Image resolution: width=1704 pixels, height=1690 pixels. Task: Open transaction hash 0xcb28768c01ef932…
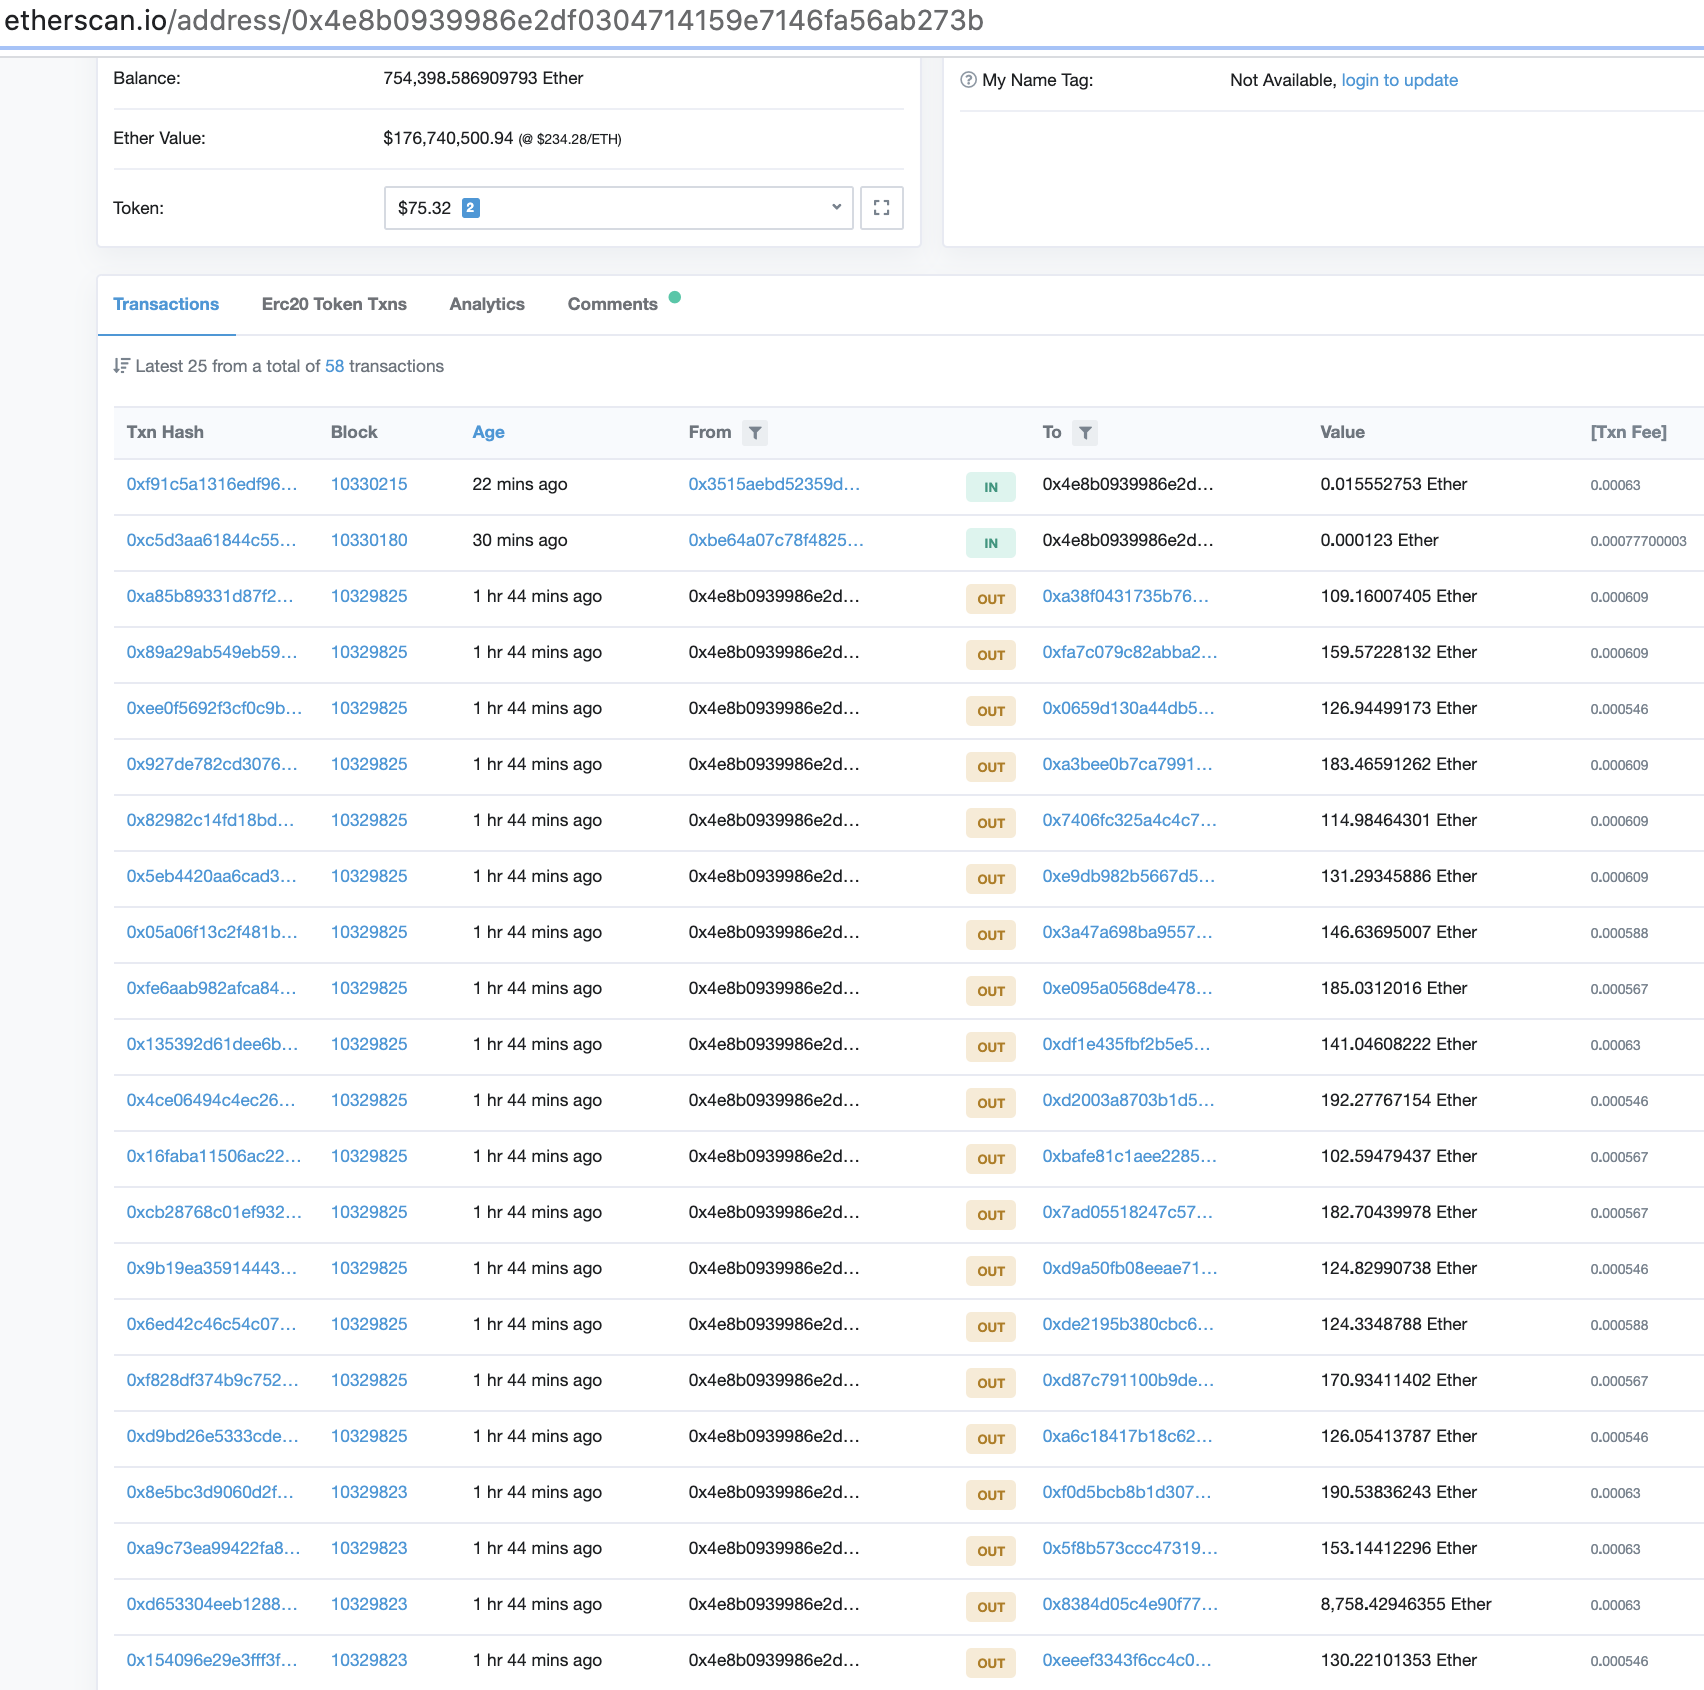(x=213, y=1212)
